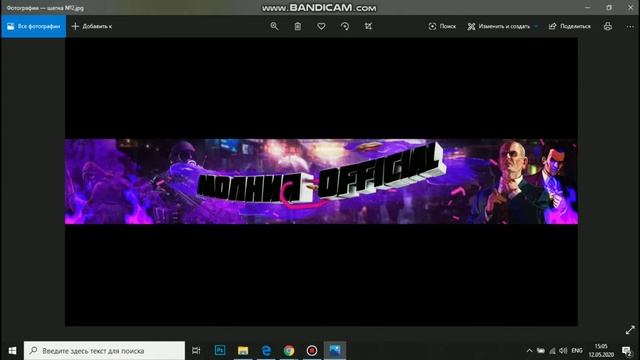Switch to Bandicam recorder in the taskbar
Viewport: 640px width, 360px height.
point(312,351)
